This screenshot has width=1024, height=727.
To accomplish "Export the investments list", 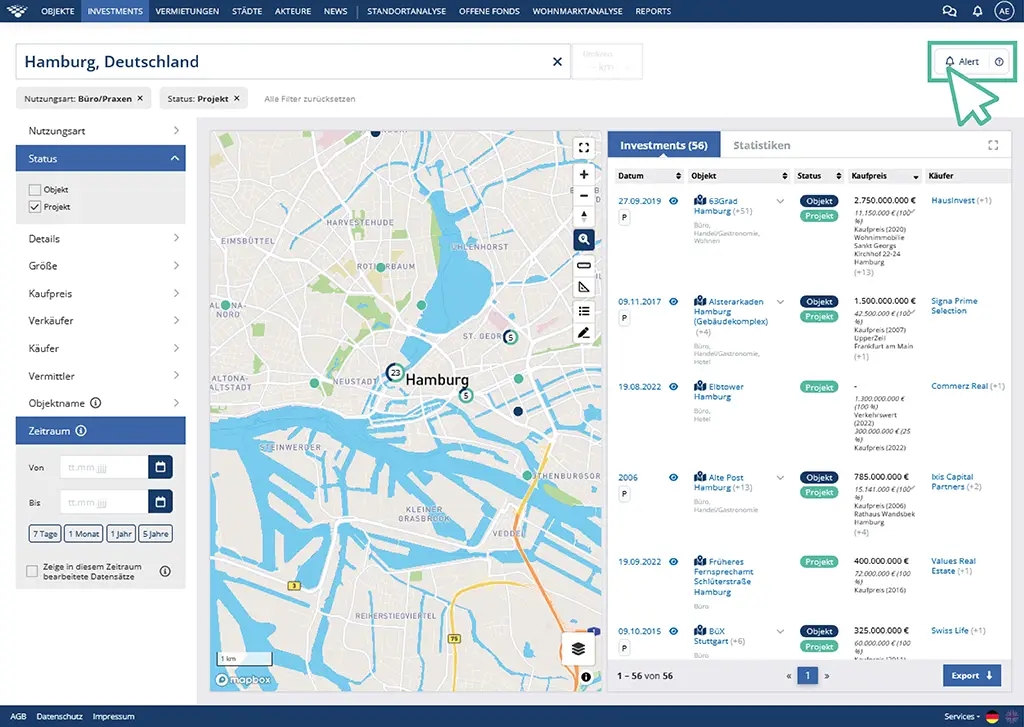I will pyautogui.click(x=972, y=675).
